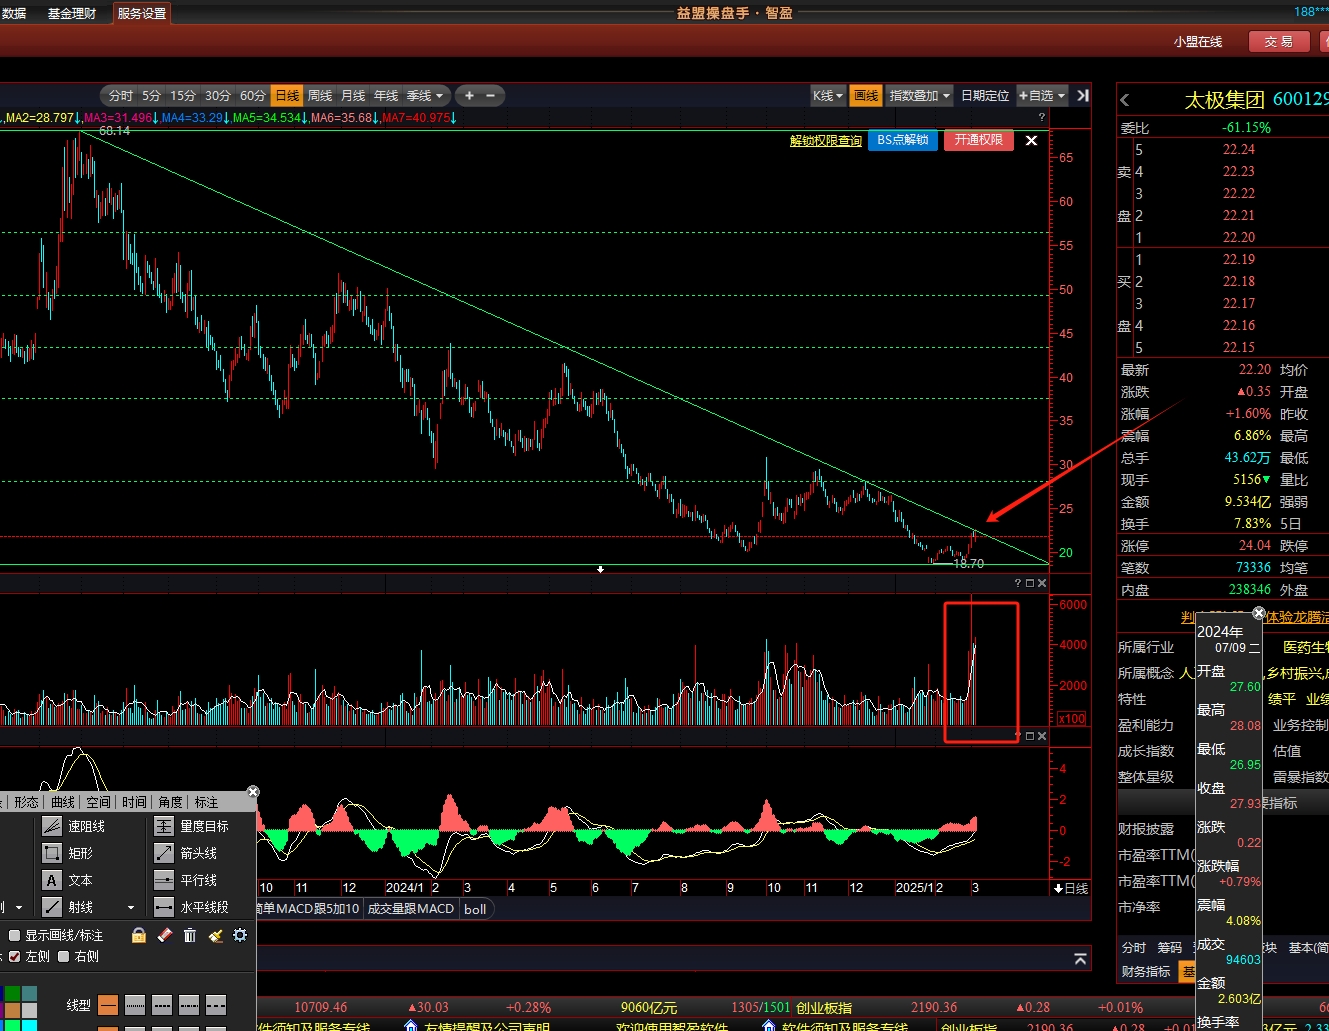Select the 水平线段 horizontal segment tool
The height and width of the screenshot is (1031, 1329).
click(x=191, y=907)
